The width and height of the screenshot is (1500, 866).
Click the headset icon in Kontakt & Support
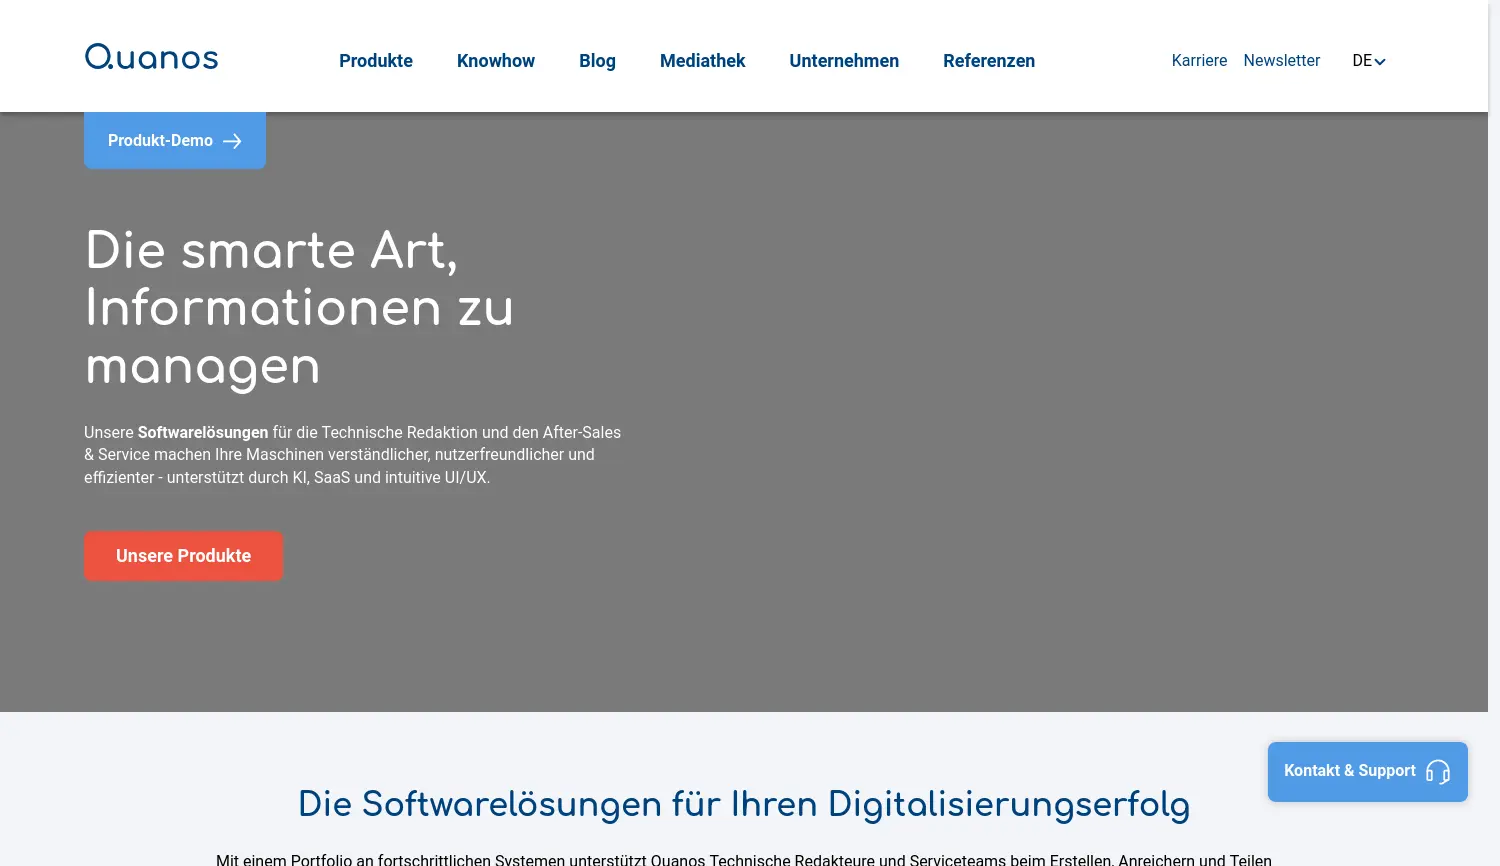click(1438, 772)
